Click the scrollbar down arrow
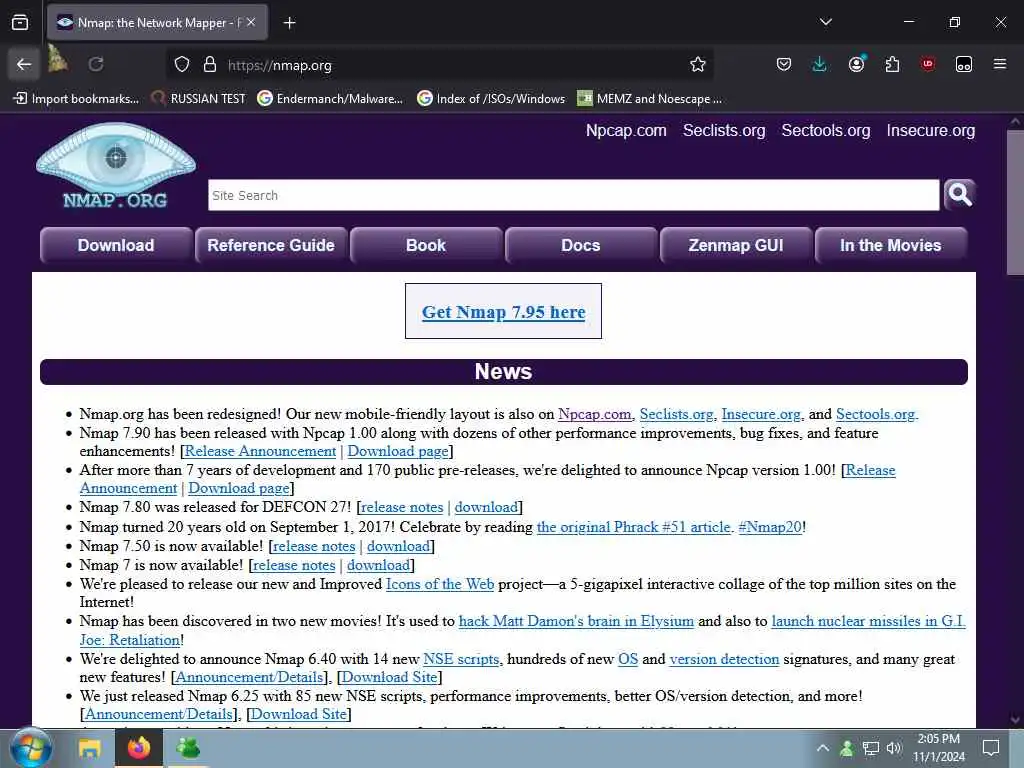1024x768 pixels. 1015,720
